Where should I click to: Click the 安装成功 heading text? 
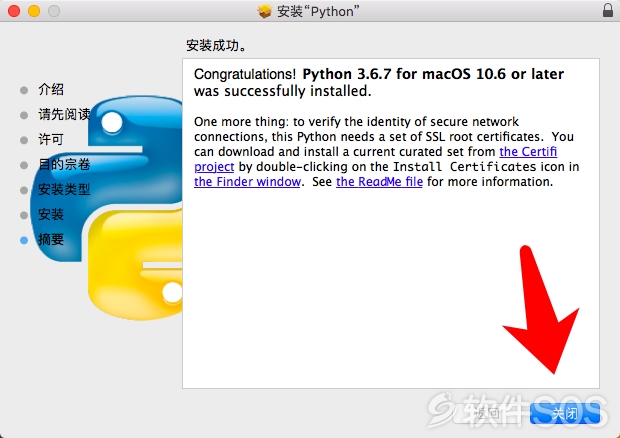point(216,45)
